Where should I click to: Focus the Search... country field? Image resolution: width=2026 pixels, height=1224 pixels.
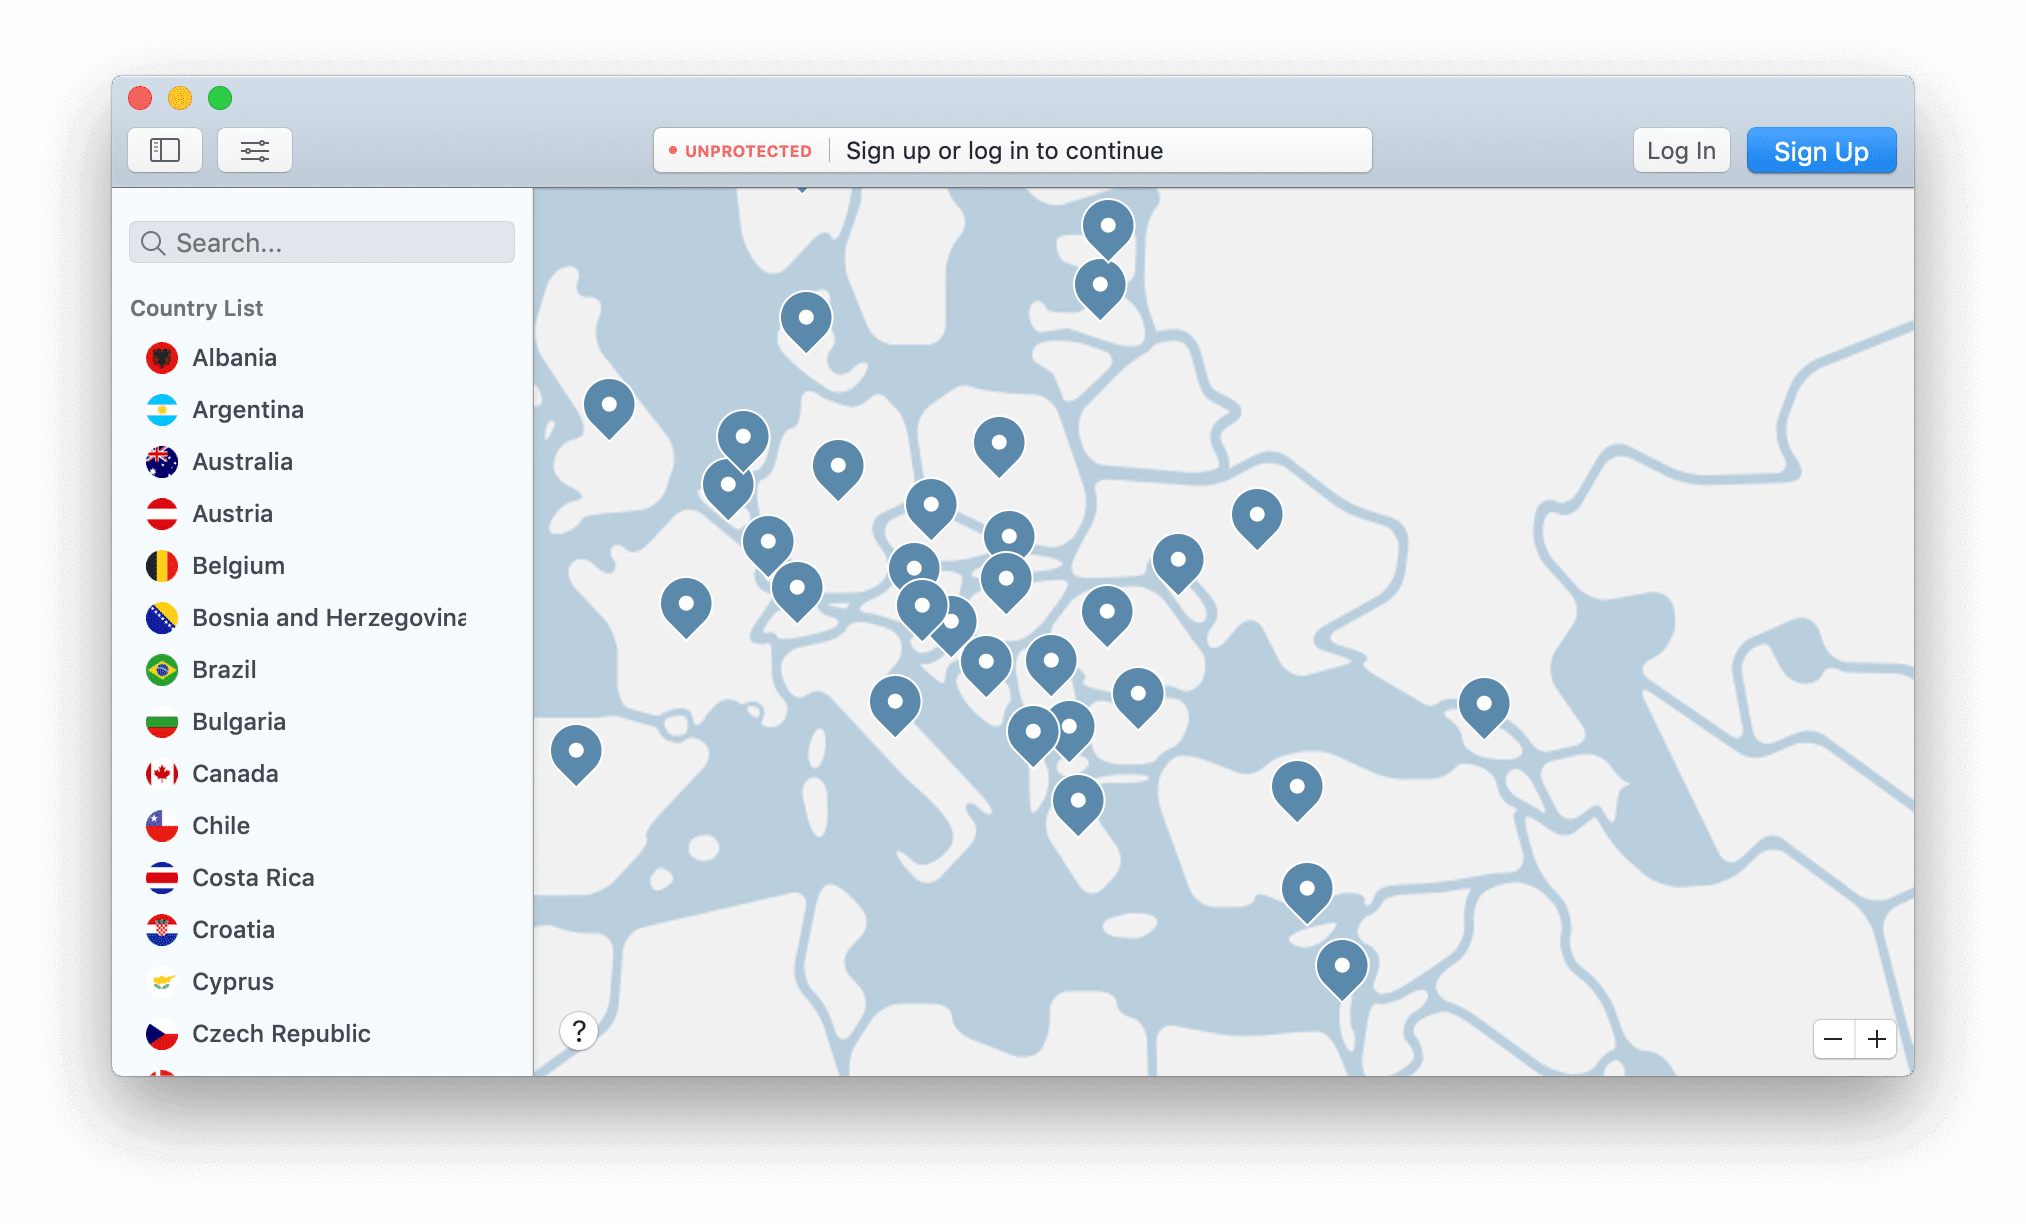click(x=322, y=243)
